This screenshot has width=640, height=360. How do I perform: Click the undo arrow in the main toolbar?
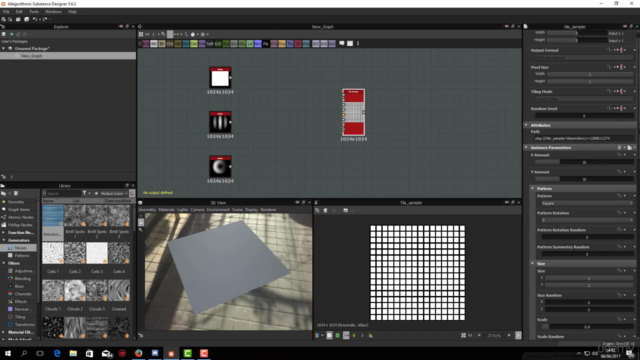pos(35,19)
